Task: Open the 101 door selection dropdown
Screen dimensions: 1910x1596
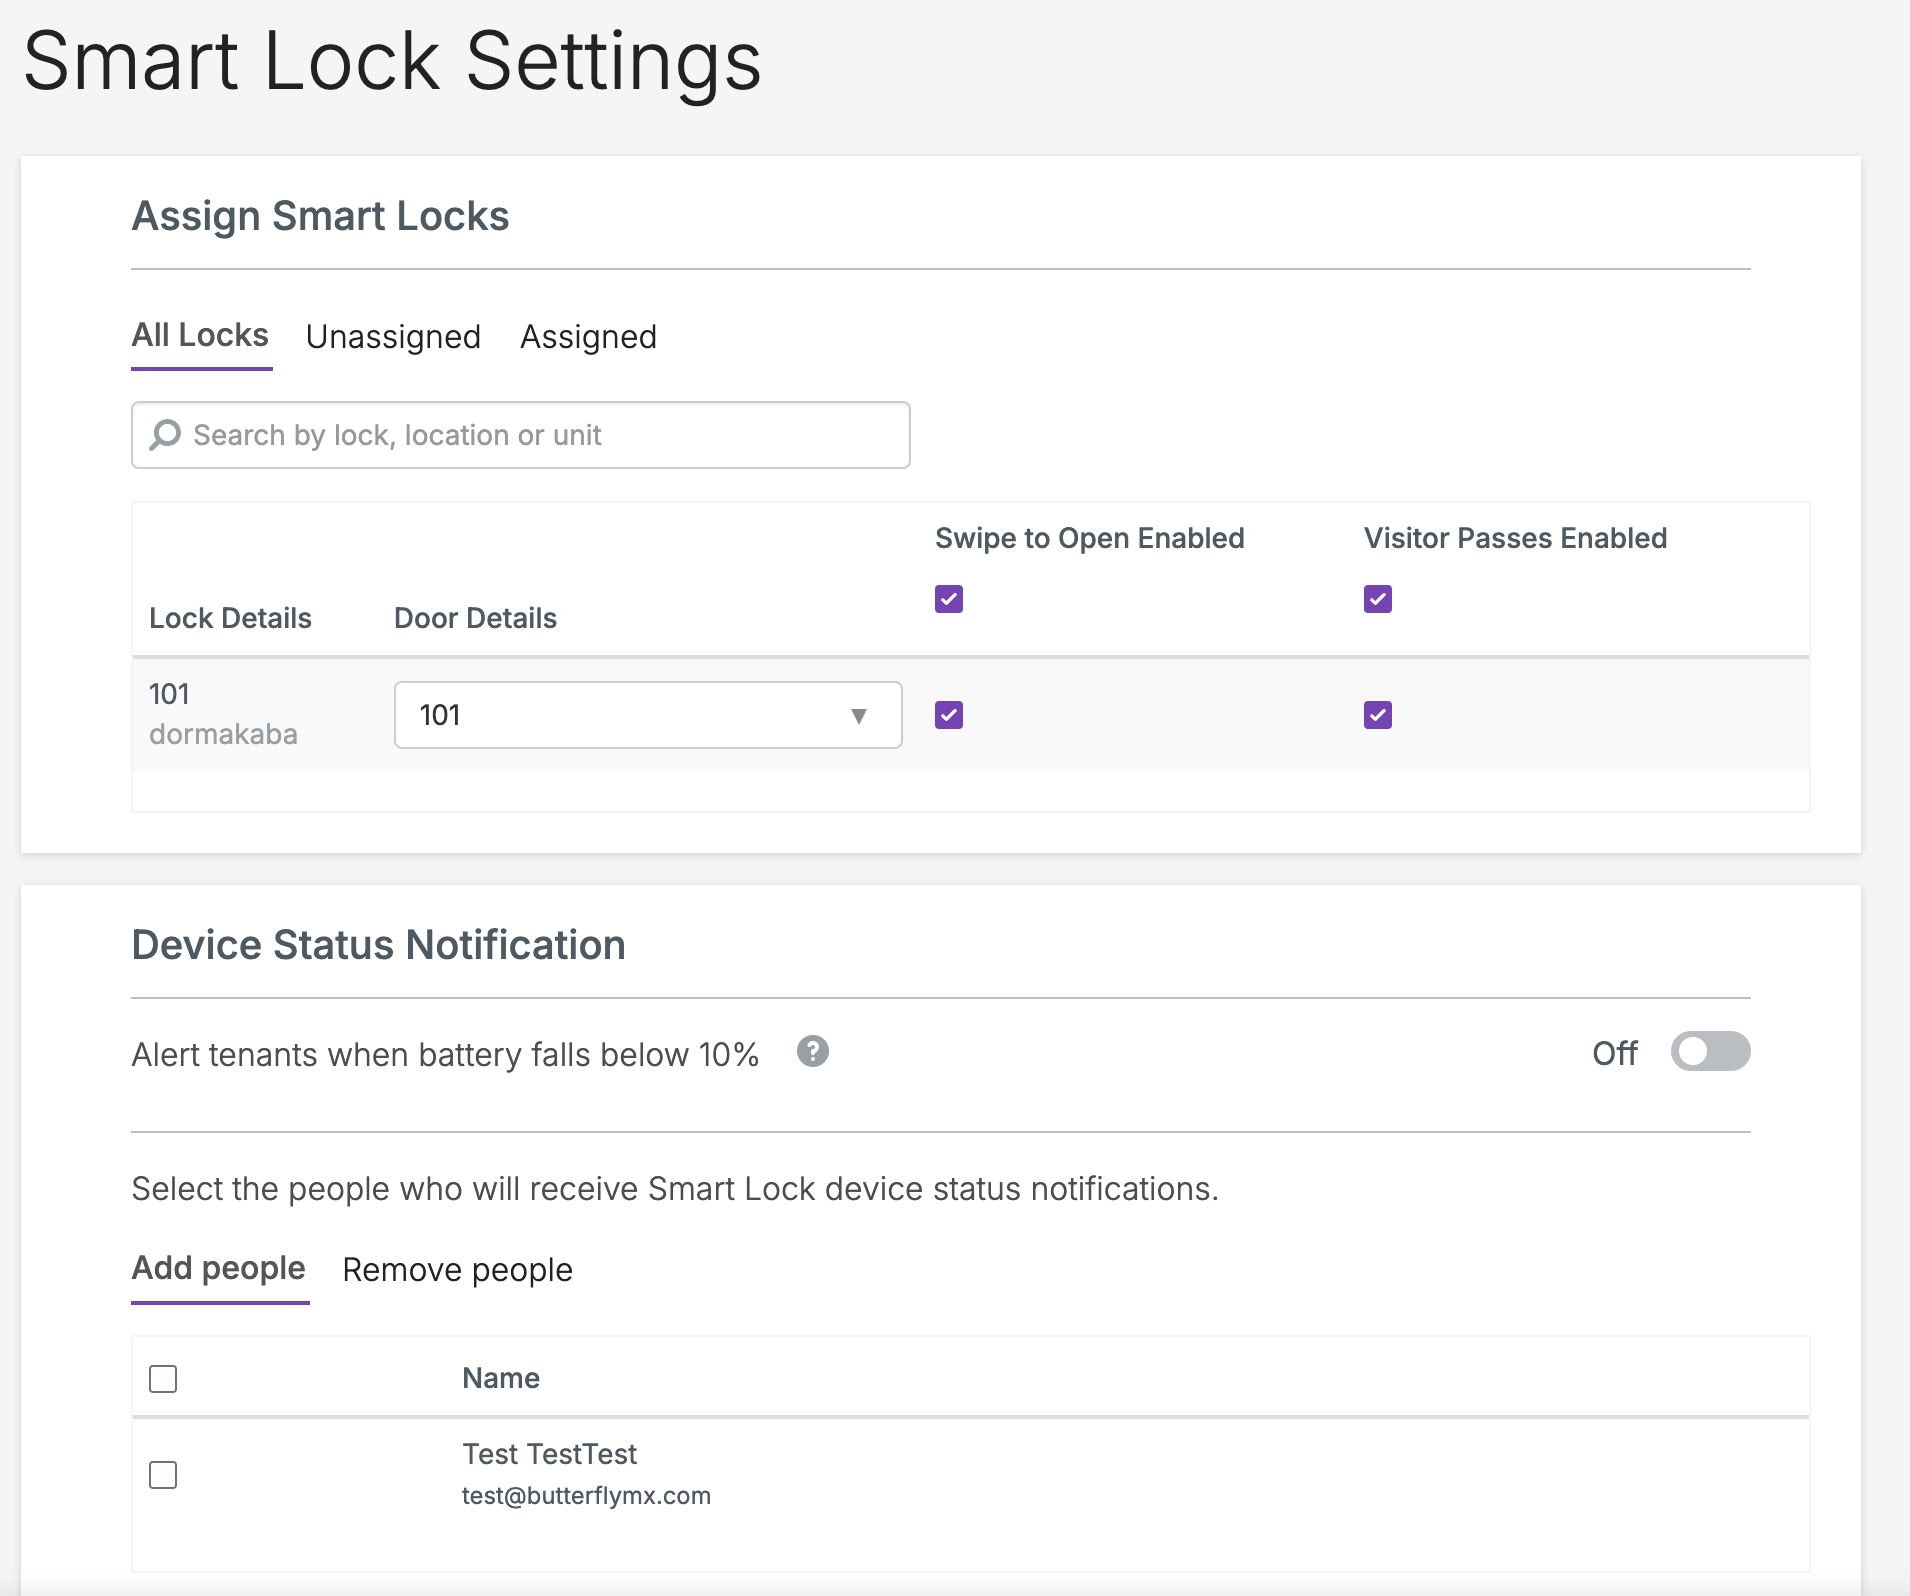Action: tap(647, 715)
